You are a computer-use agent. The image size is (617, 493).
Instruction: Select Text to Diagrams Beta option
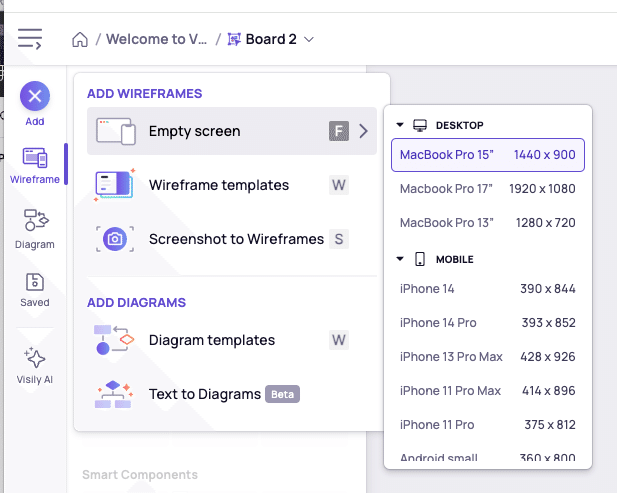(232, 394)
